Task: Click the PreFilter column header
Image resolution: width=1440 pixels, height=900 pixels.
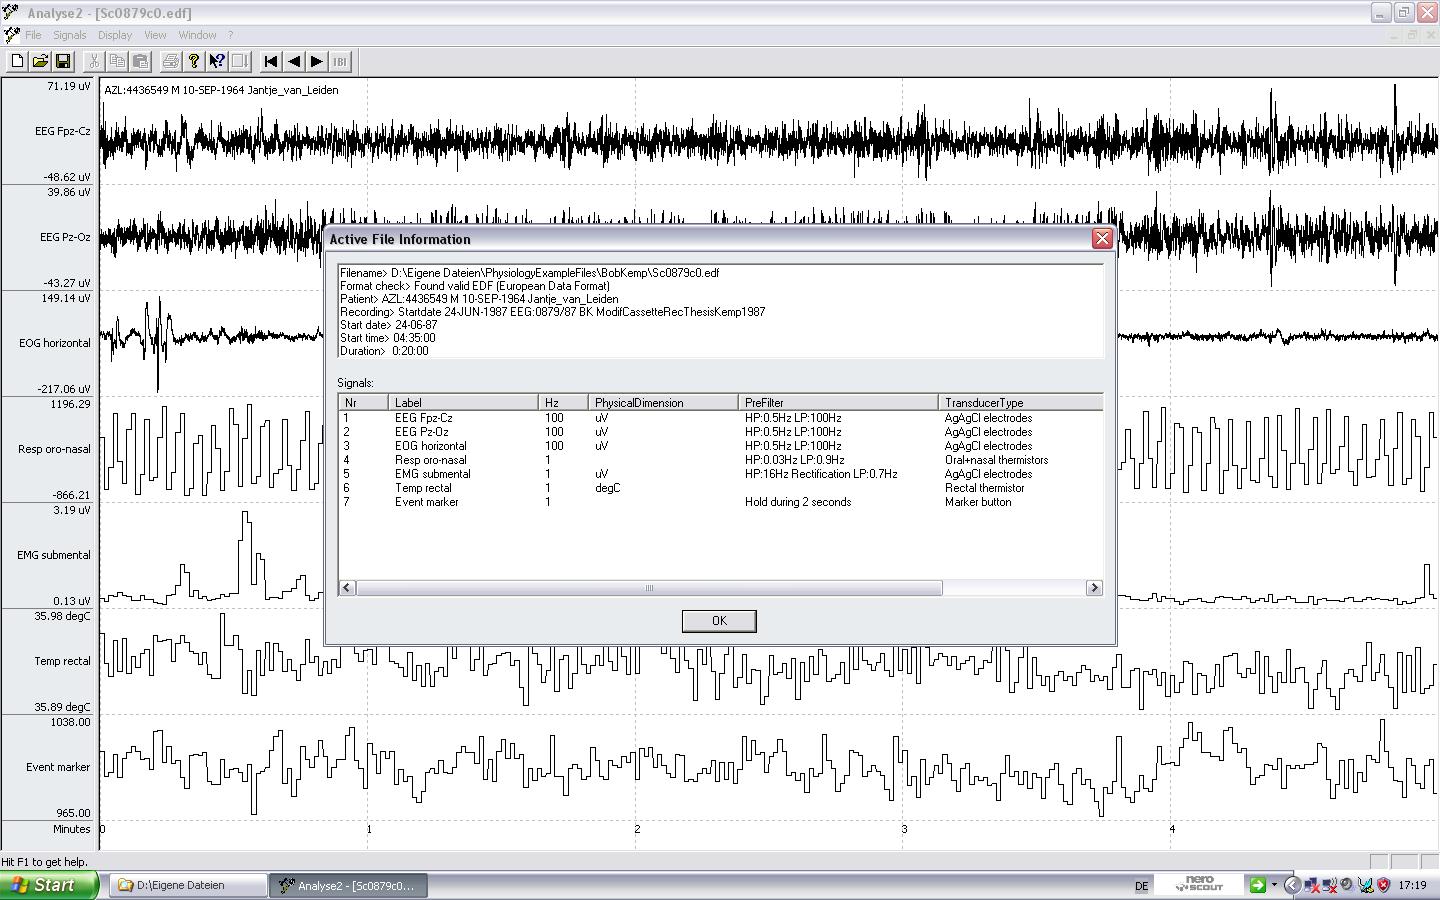Action: coord(838,402)
